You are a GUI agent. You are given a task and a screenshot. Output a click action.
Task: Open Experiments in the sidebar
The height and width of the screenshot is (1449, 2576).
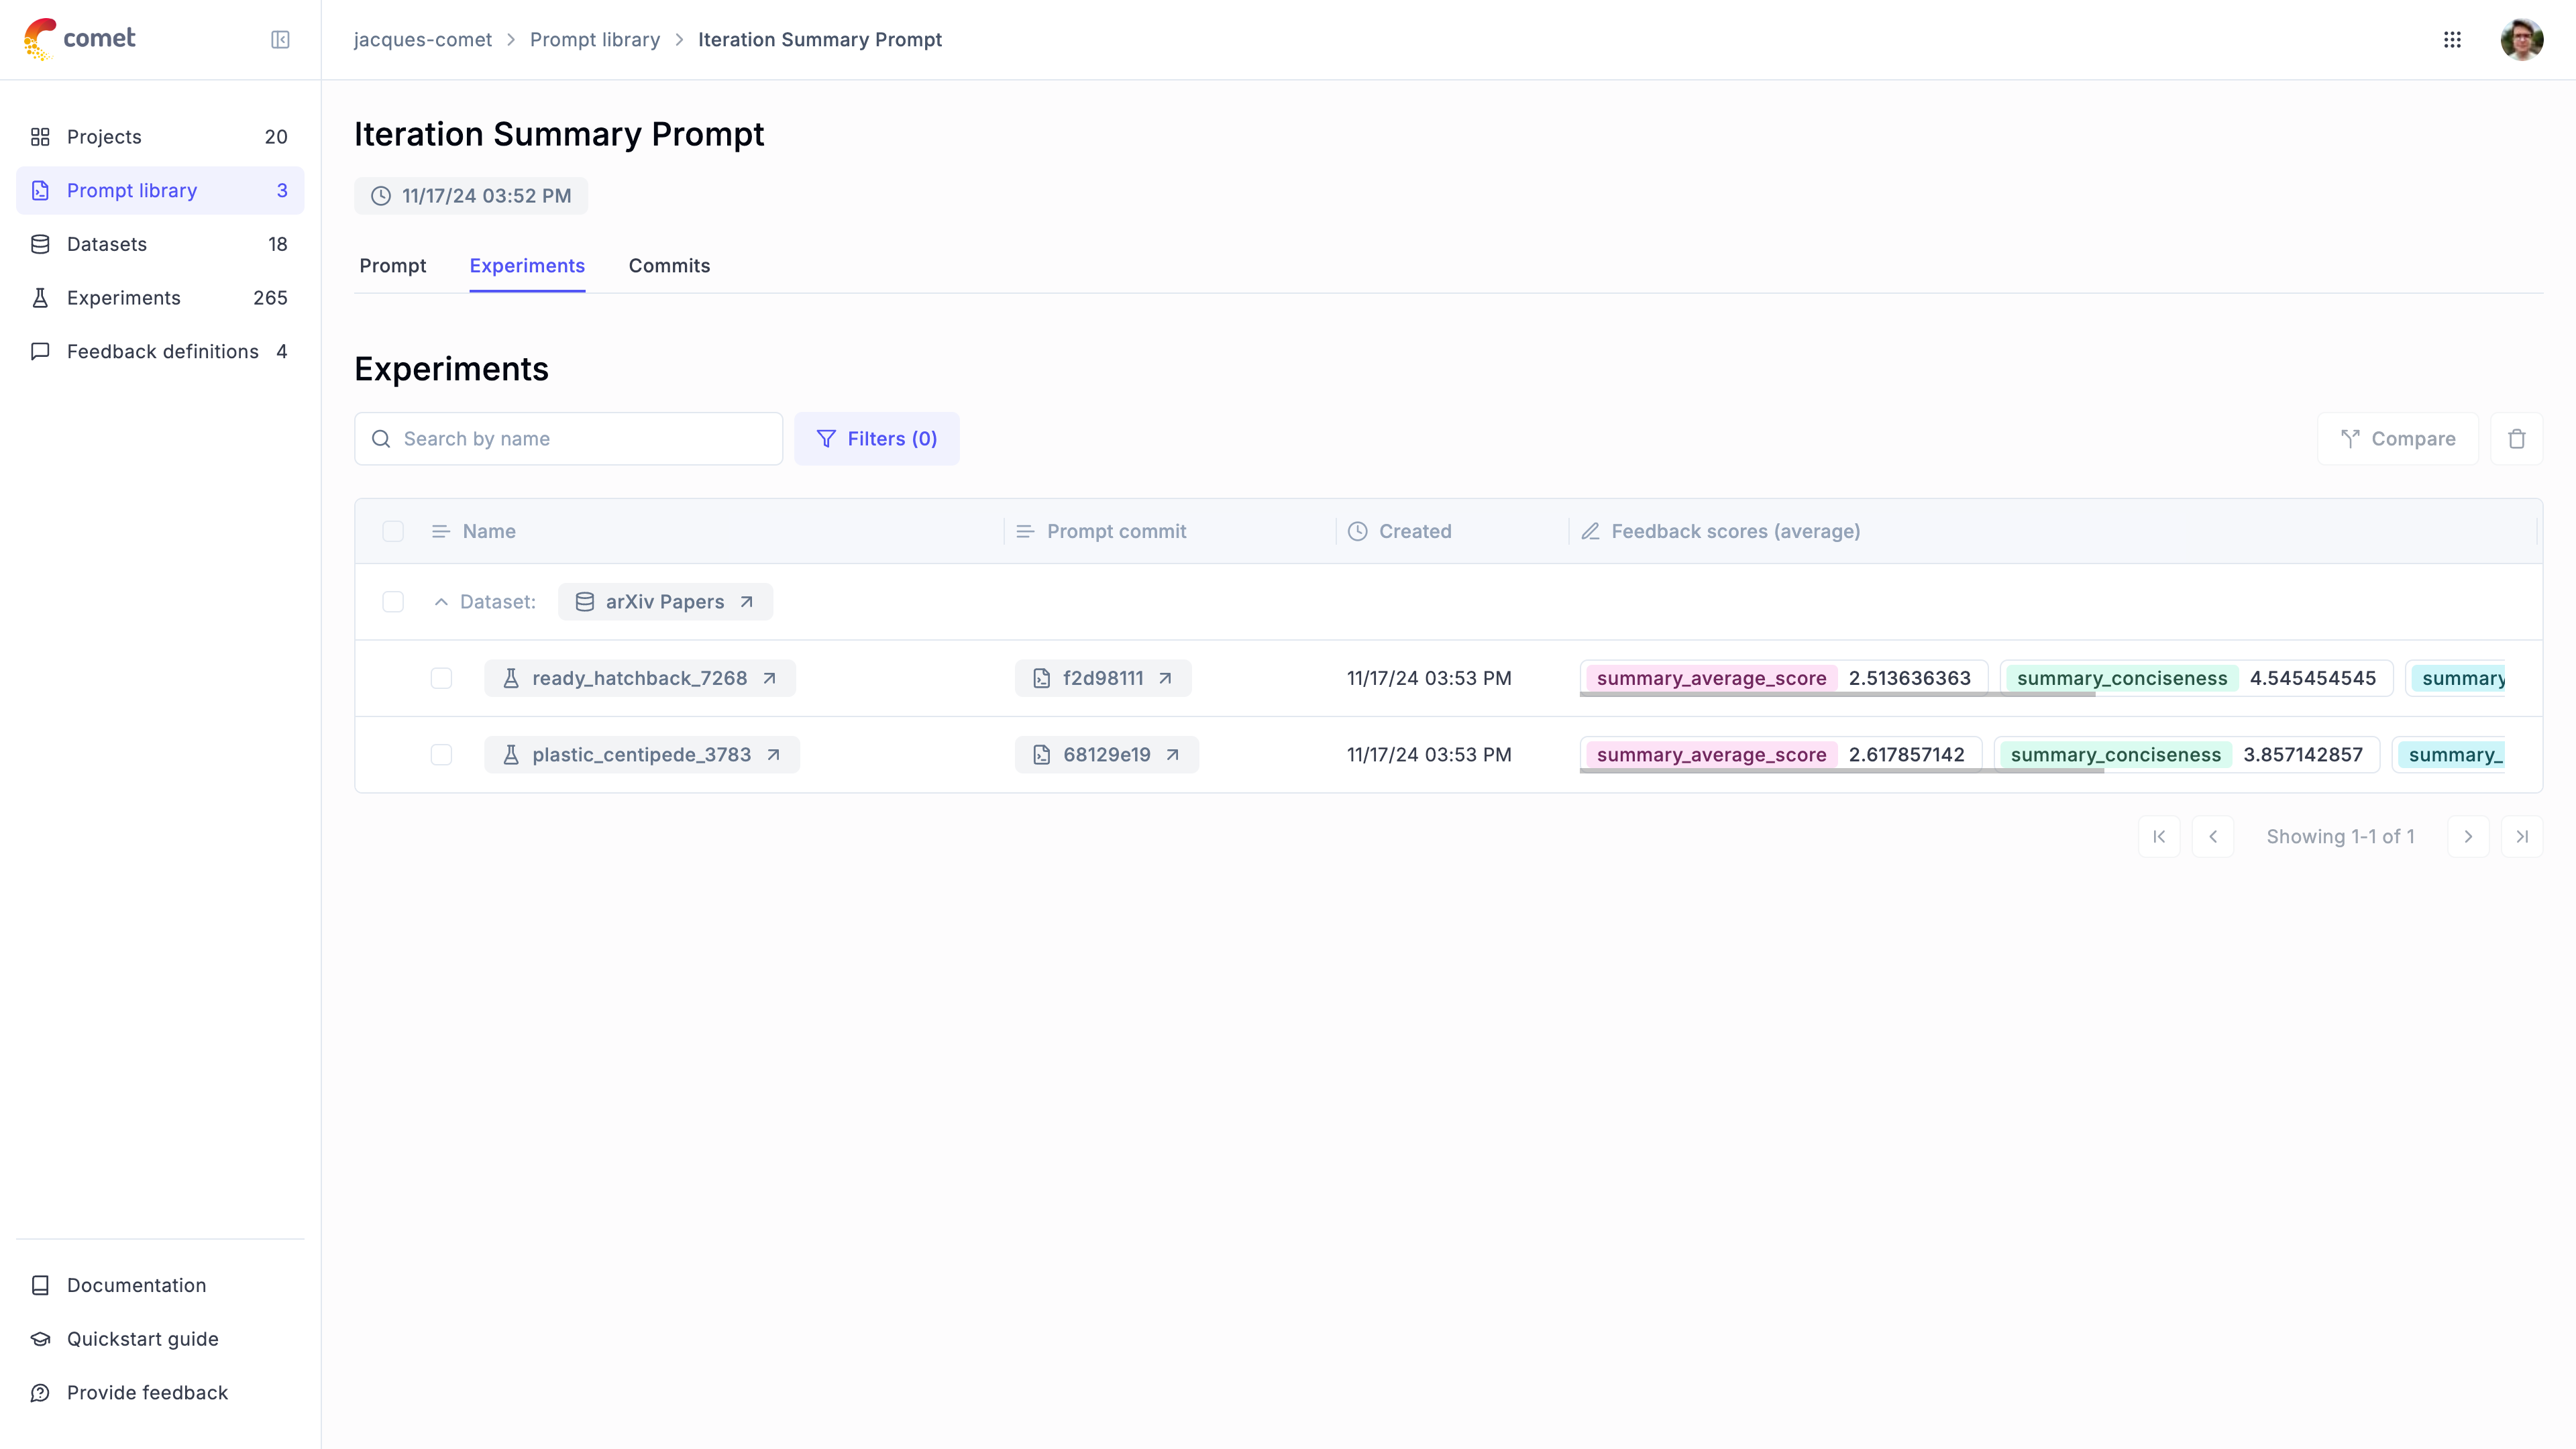[160, 298]
